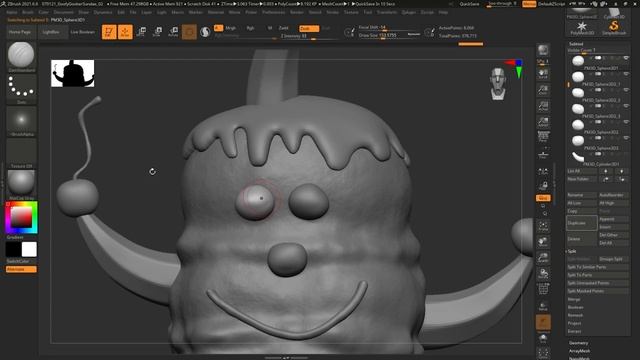Collapse the Subtool palette header
Screen dimensions: 640x360
click(576, 44)
